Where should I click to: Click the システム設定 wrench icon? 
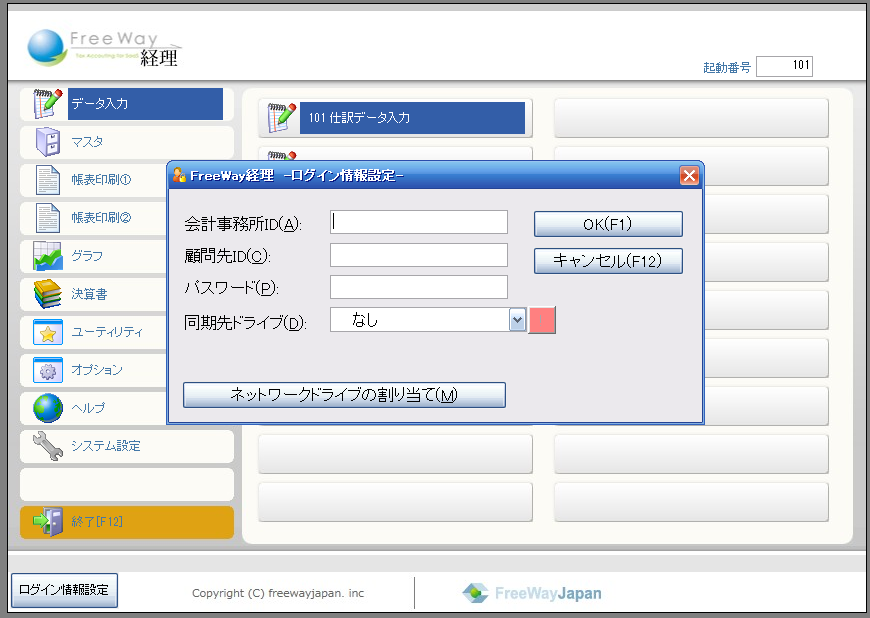(x=47, y=446)
